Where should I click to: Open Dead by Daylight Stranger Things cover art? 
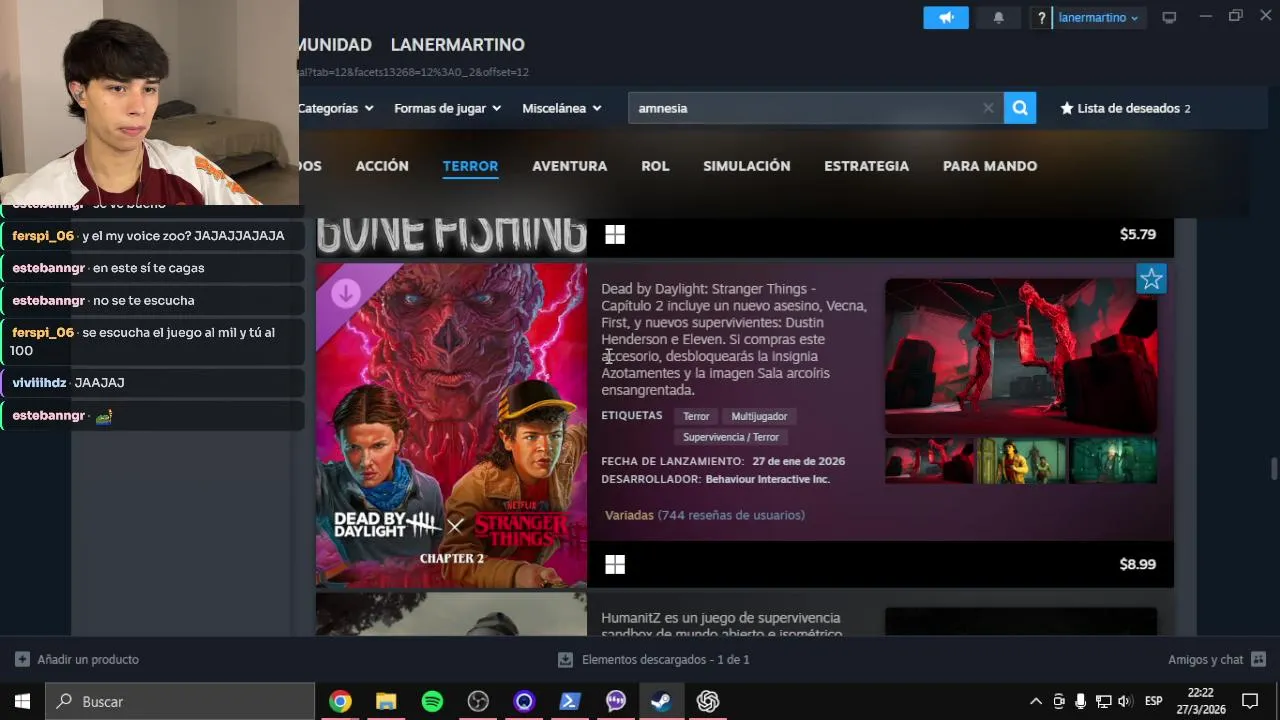[451, 425]
